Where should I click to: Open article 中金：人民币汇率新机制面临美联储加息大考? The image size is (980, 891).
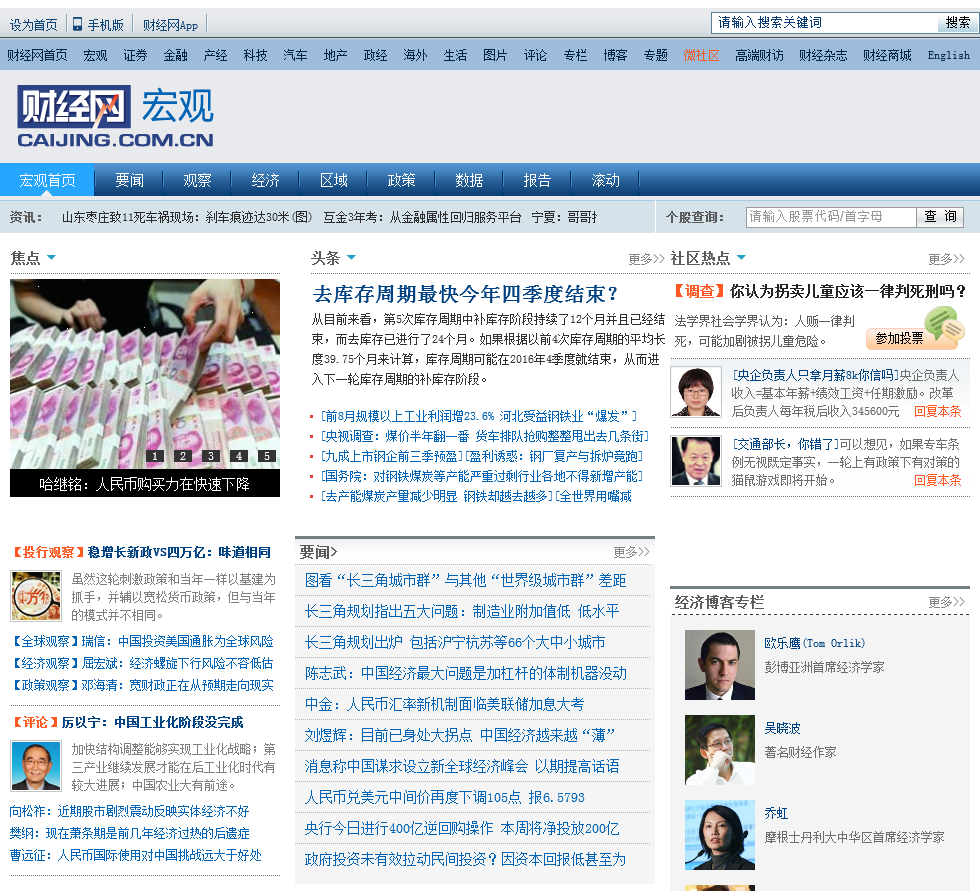pos(444,704)
